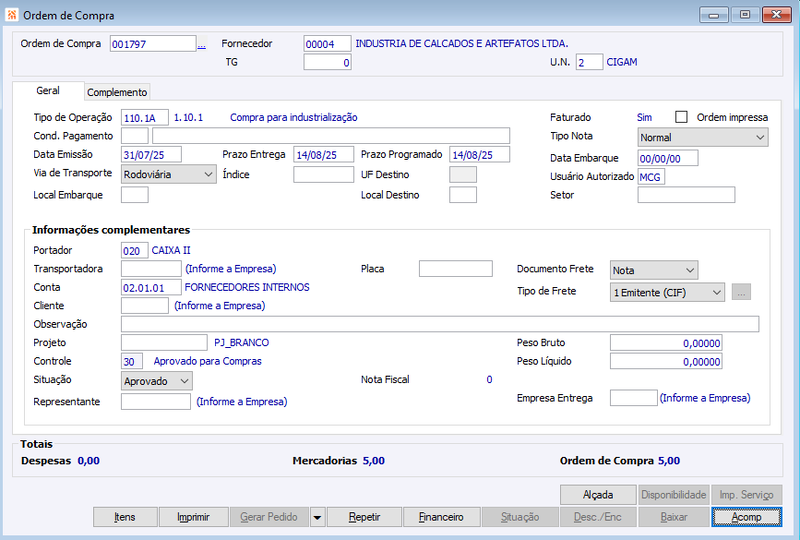Open the Financeiro button

click(441, 517)
